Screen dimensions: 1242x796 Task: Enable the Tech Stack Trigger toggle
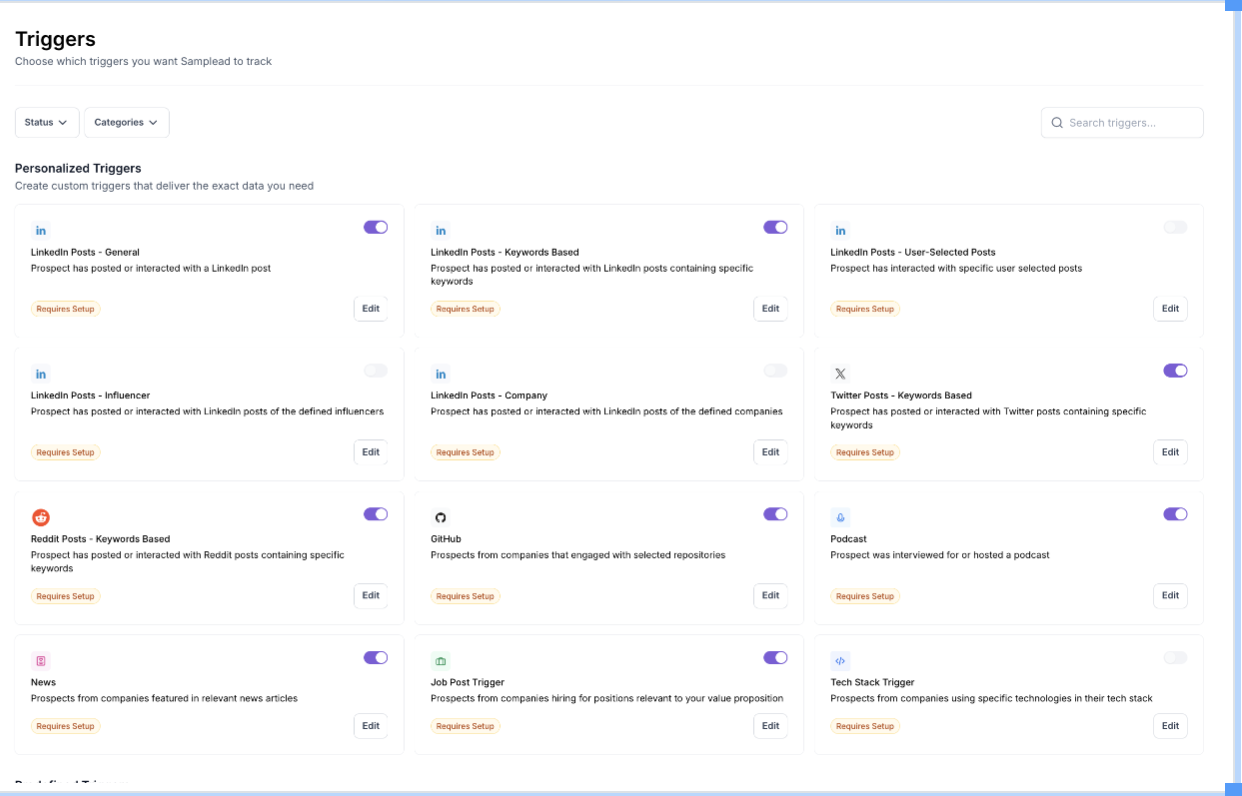pyautogui.click(x=1175, y=658)
